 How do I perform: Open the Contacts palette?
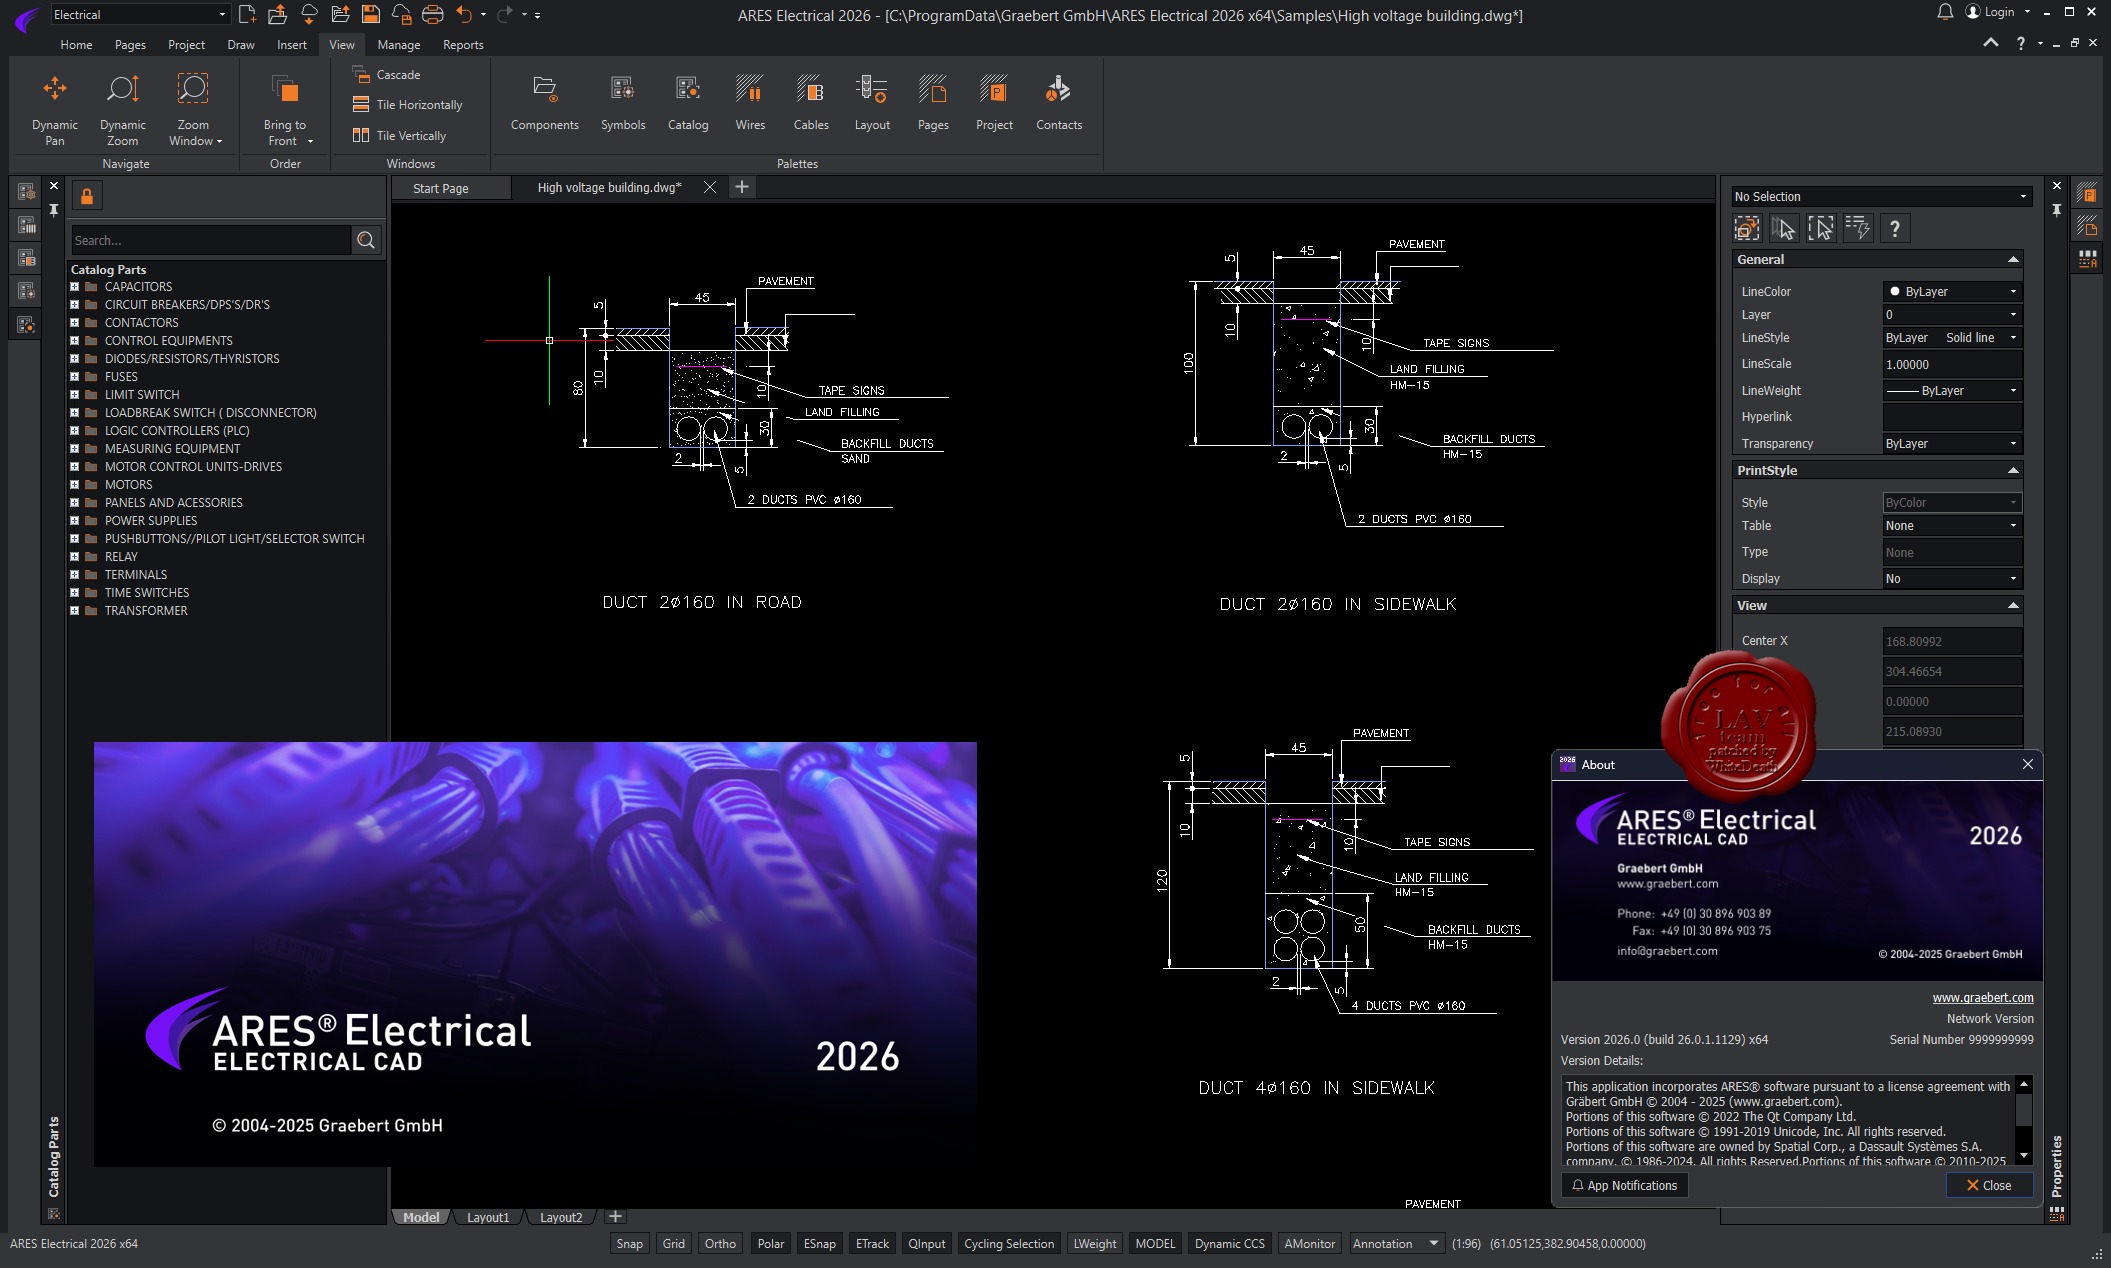1059,103
